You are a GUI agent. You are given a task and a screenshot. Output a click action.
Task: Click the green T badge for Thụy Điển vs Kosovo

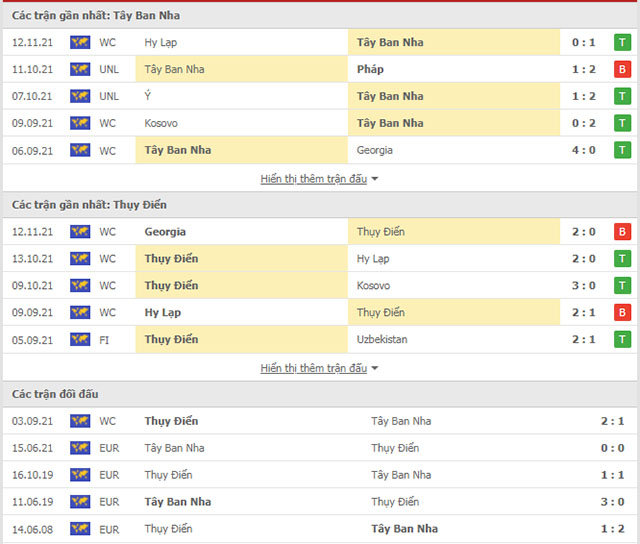622,286
